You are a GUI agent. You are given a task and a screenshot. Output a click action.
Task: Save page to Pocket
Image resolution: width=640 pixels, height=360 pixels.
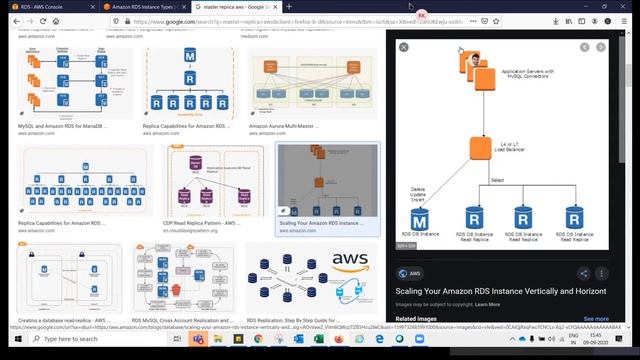click(x=484, y=21)
